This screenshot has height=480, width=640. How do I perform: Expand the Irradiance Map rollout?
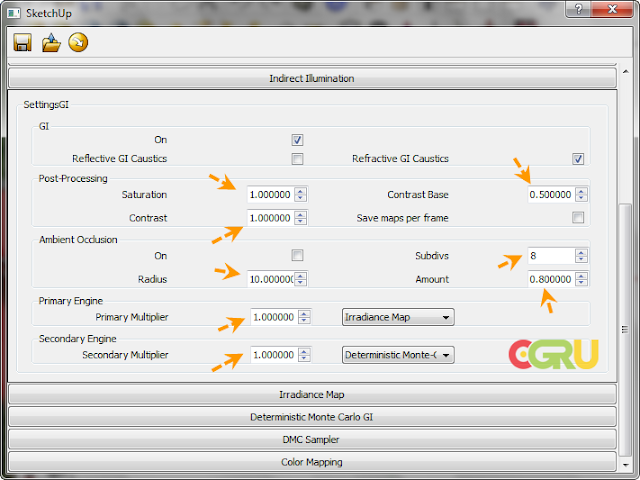coord(312,395)
